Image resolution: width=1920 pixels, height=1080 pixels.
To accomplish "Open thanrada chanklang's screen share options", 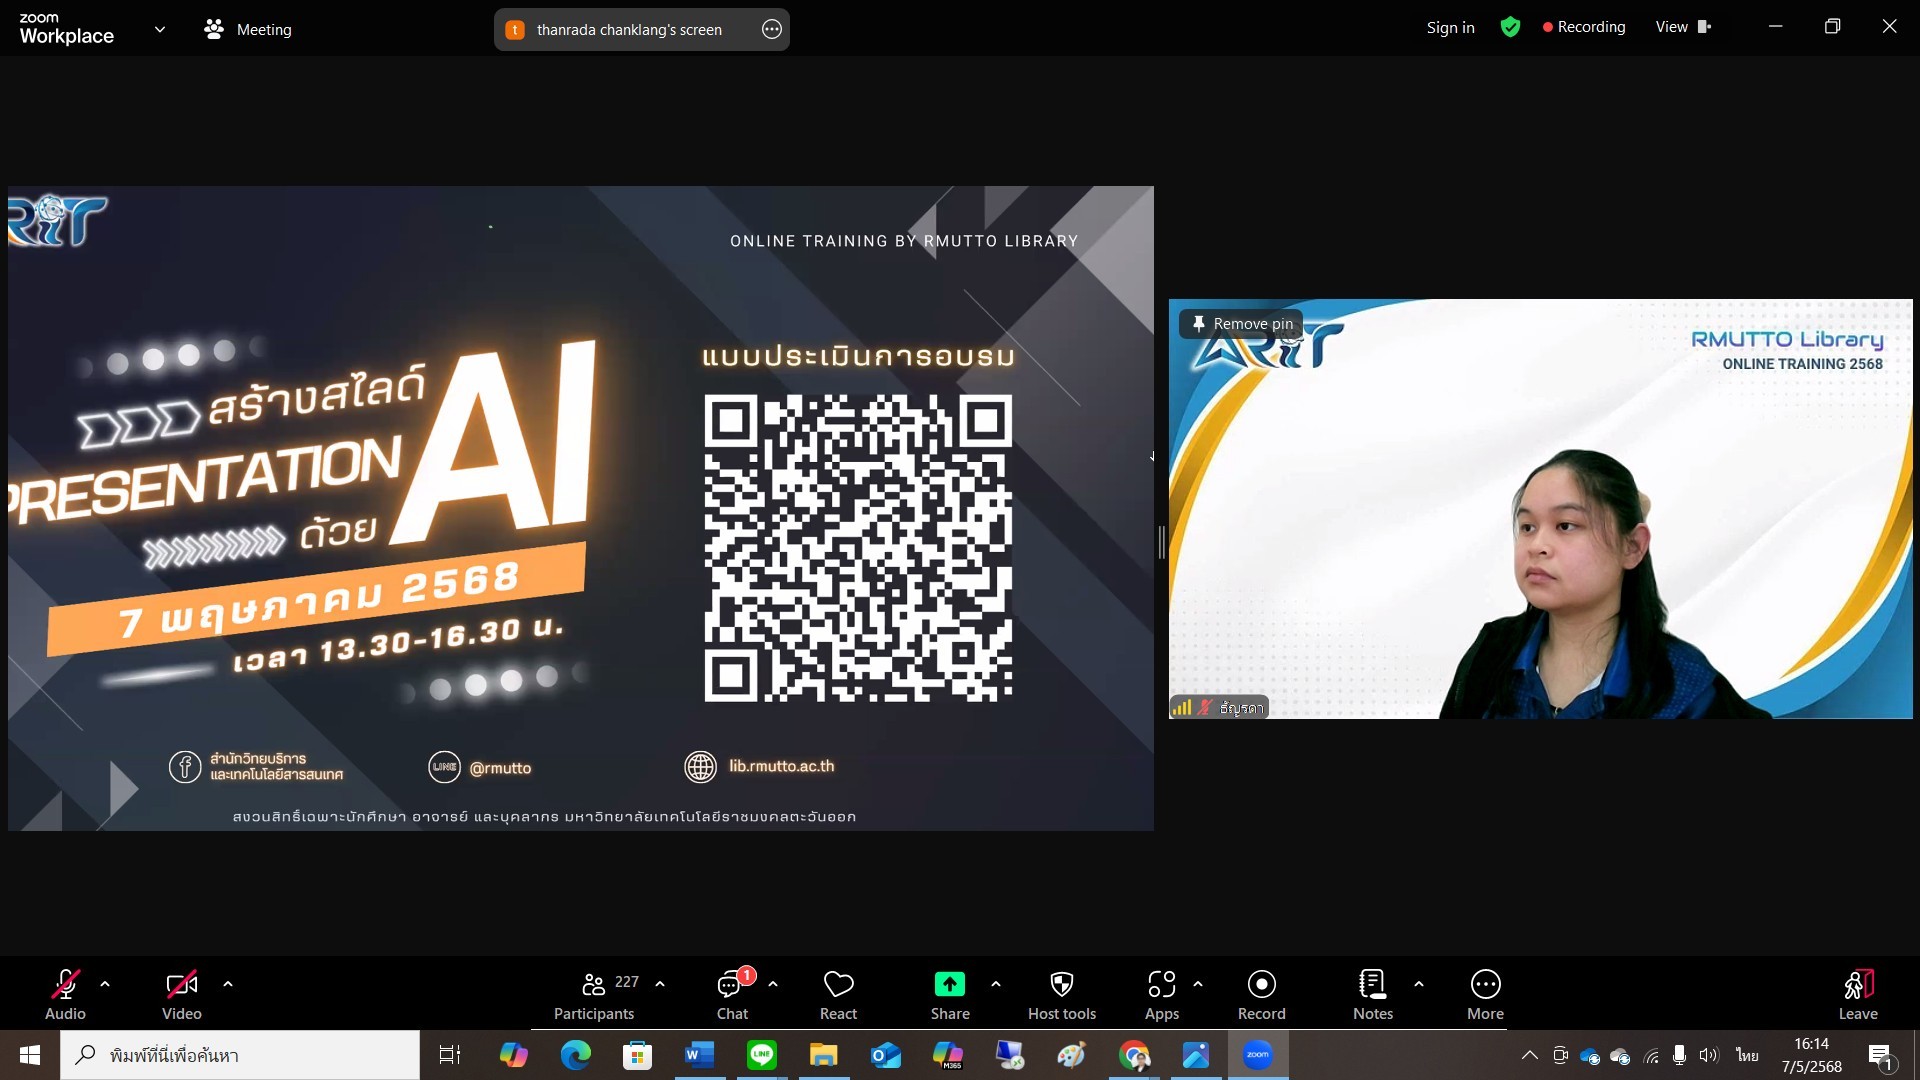I will (772, 30).
